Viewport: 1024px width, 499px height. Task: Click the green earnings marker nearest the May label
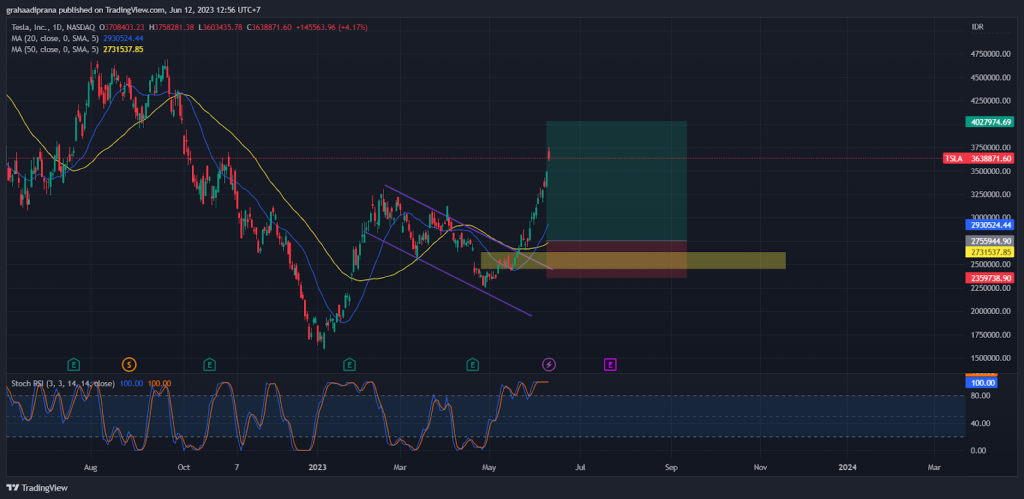coord(472,364)
